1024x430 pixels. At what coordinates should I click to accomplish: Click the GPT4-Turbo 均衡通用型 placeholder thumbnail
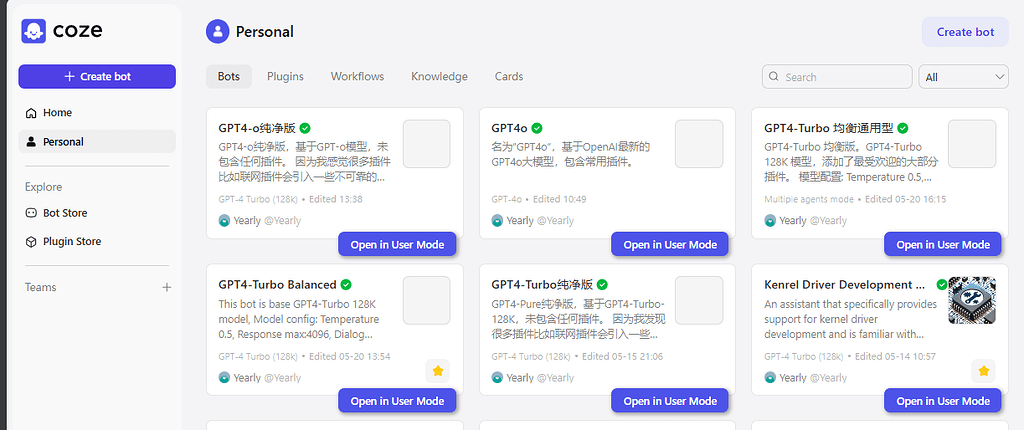(x=972, y=144)
